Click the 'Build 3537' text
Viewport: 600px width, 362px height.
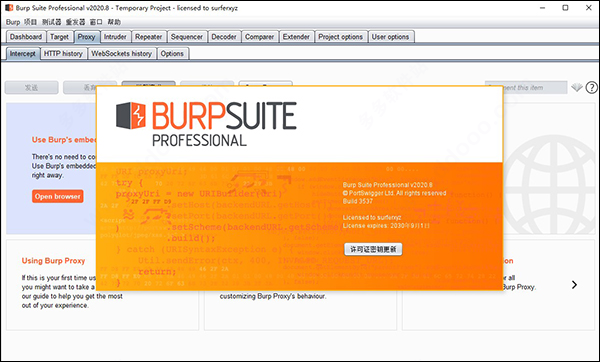358,201
